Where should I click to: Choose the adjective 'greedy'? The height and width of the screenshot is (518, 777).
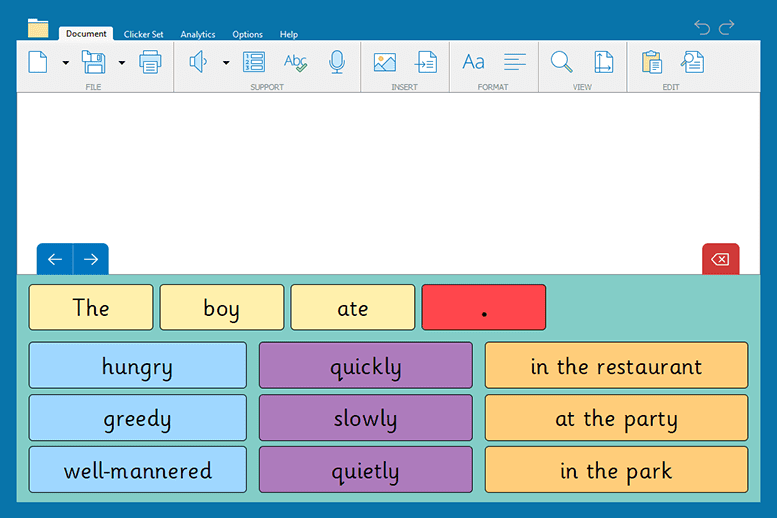point(137,417)
